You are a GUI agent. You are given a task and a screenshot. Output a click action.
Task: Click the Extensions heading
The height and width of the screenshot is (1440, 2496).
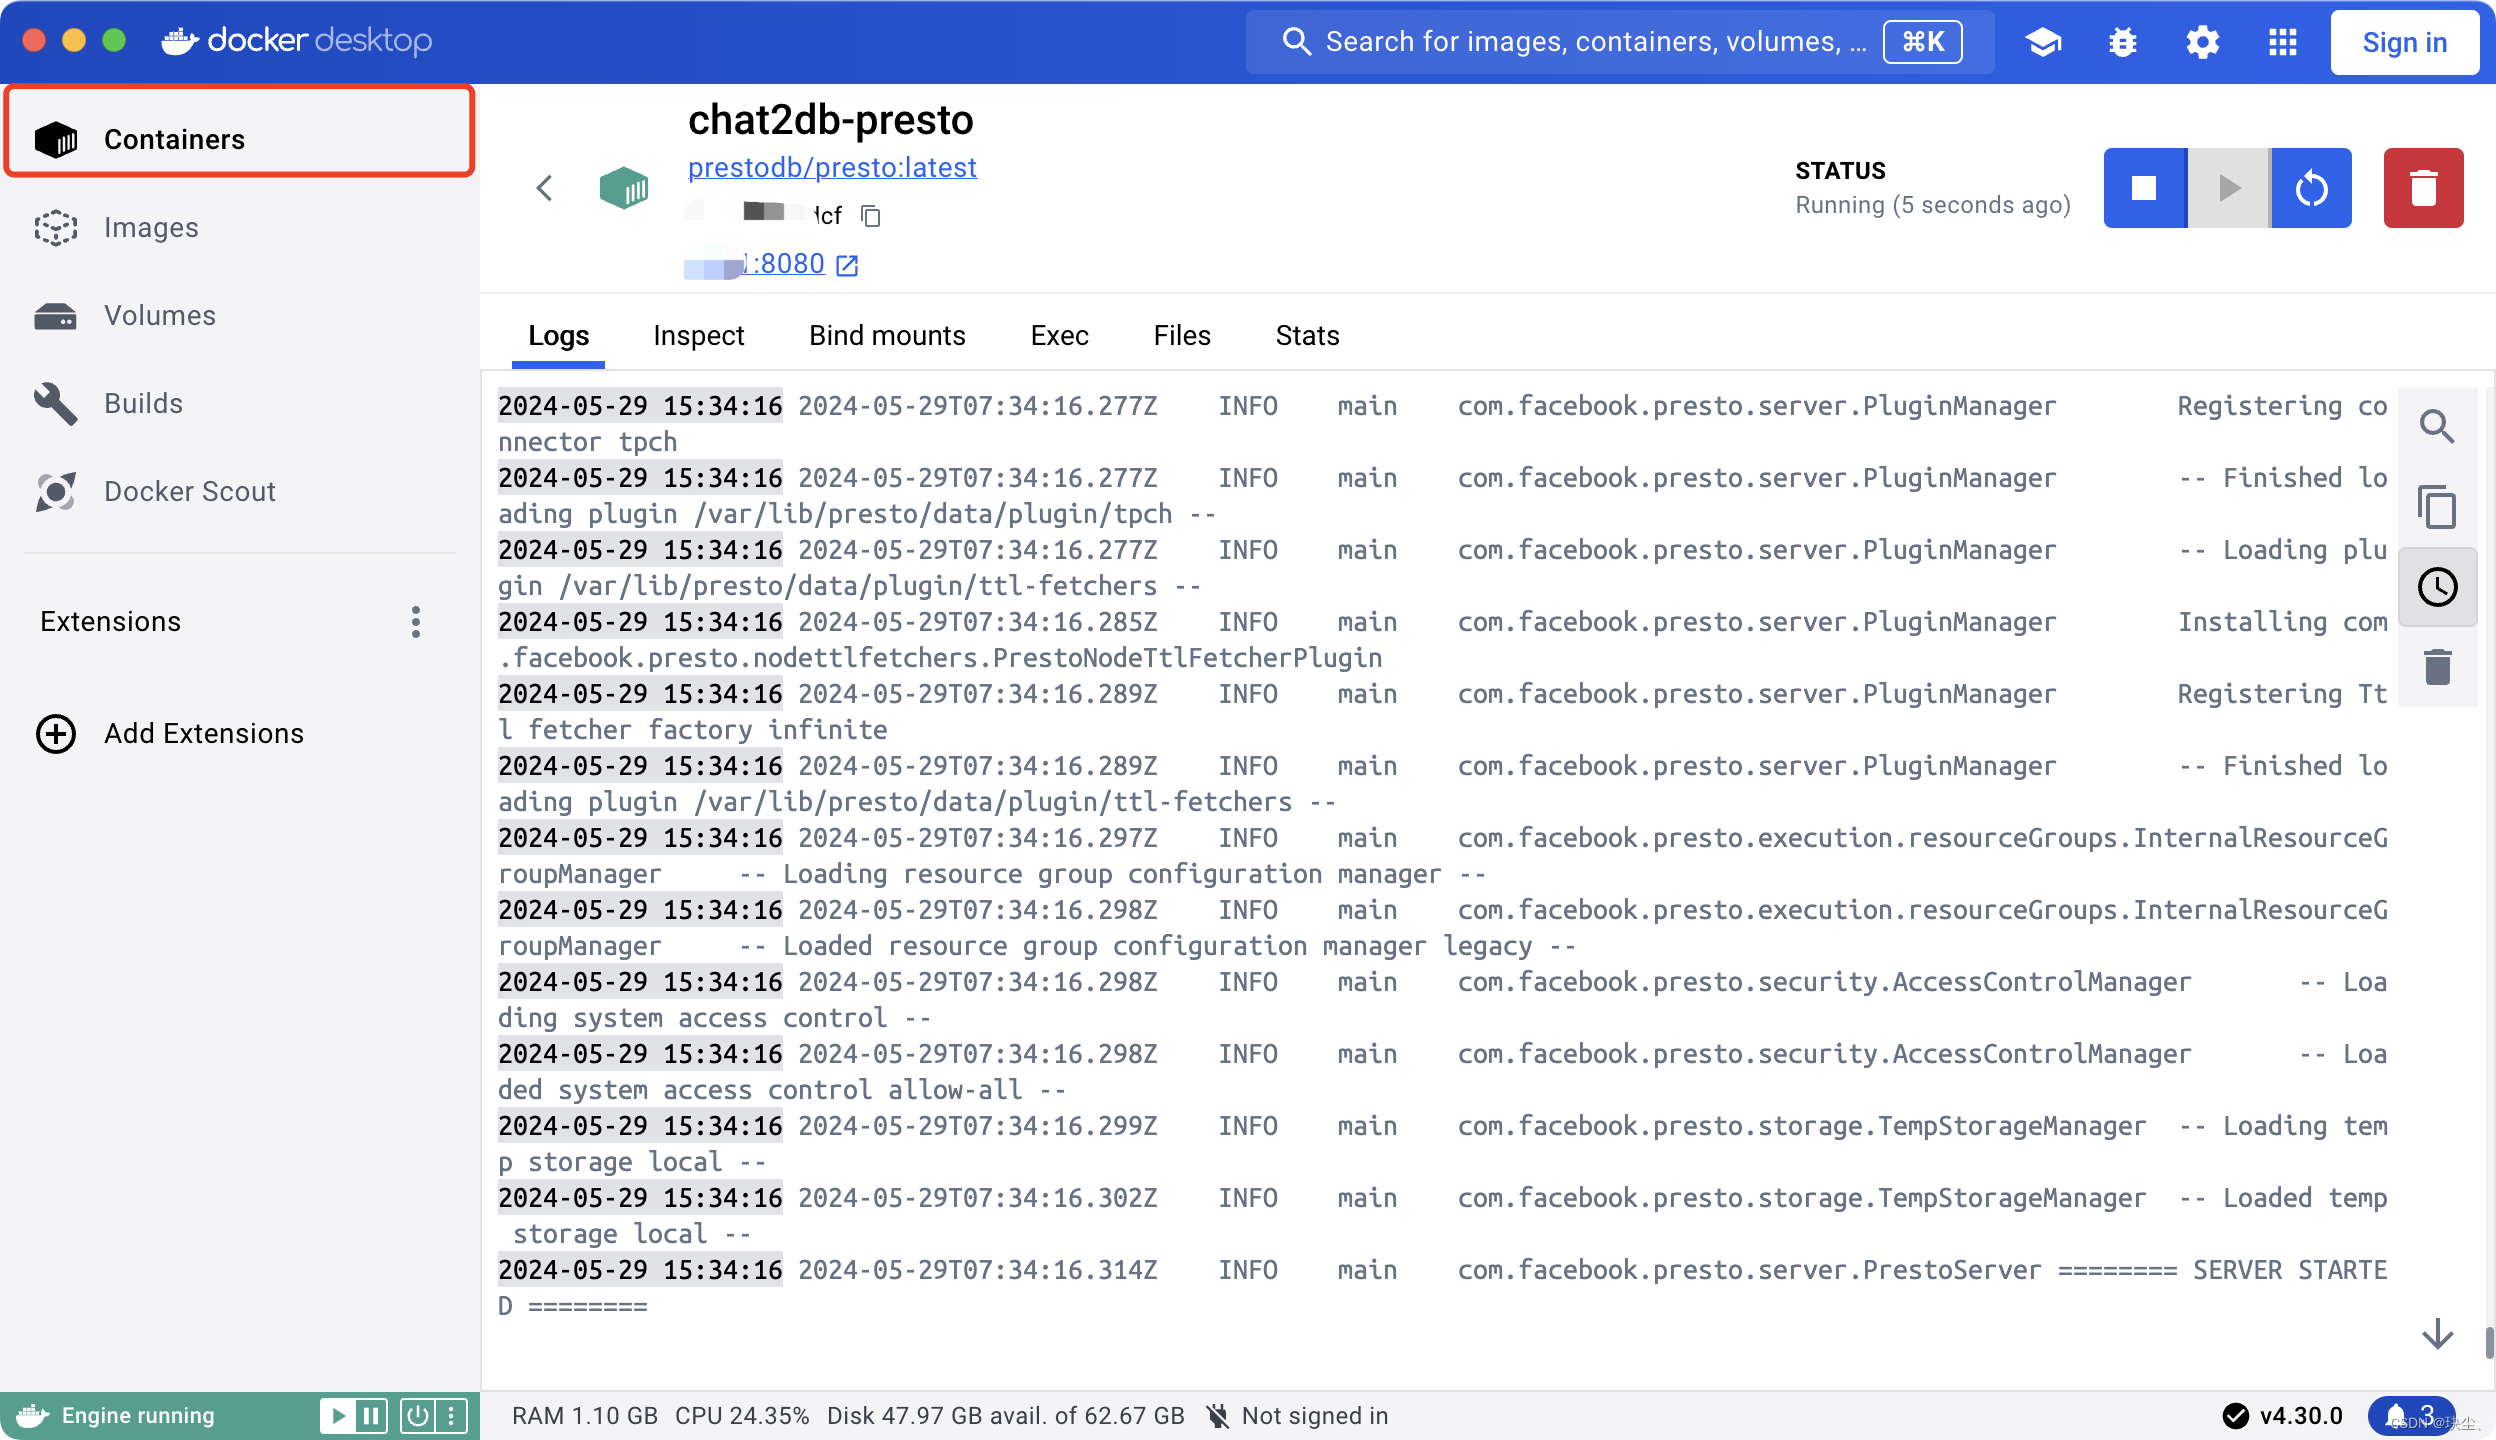(111, 622)
